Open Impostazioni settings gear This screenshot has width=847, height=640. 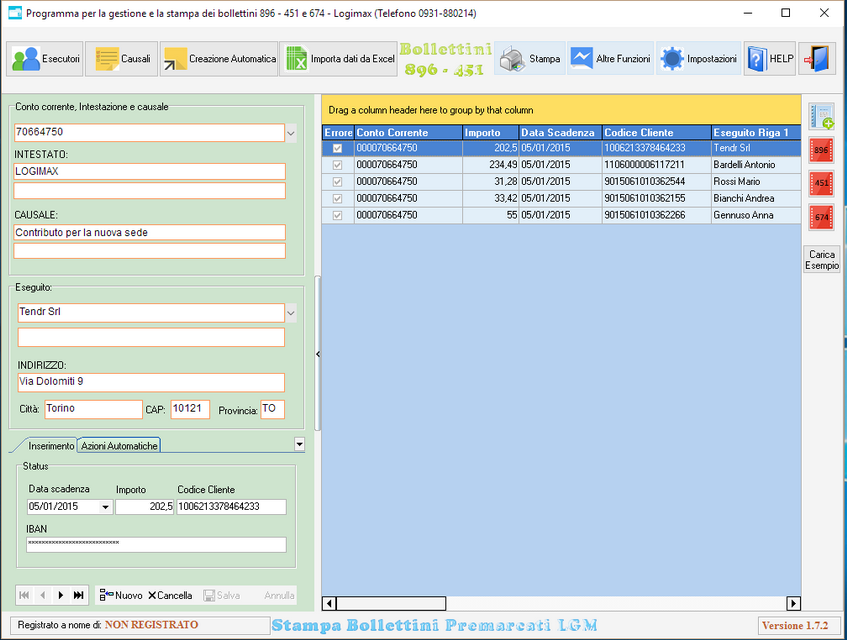[699, 59]
